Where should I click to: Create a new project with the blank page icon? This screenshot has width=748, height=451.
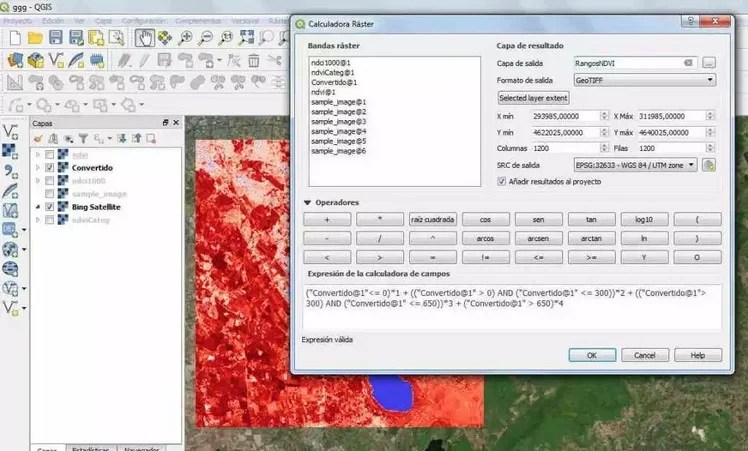tap(15, 38)
